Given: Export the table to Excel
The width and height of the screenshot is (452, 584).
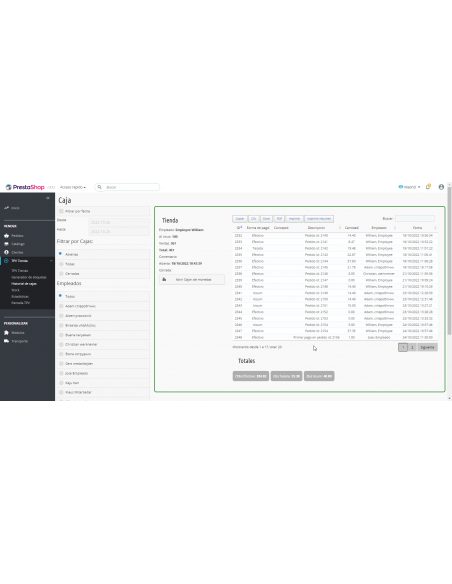Looking at the screenshot, I should [x=266, y=219].
